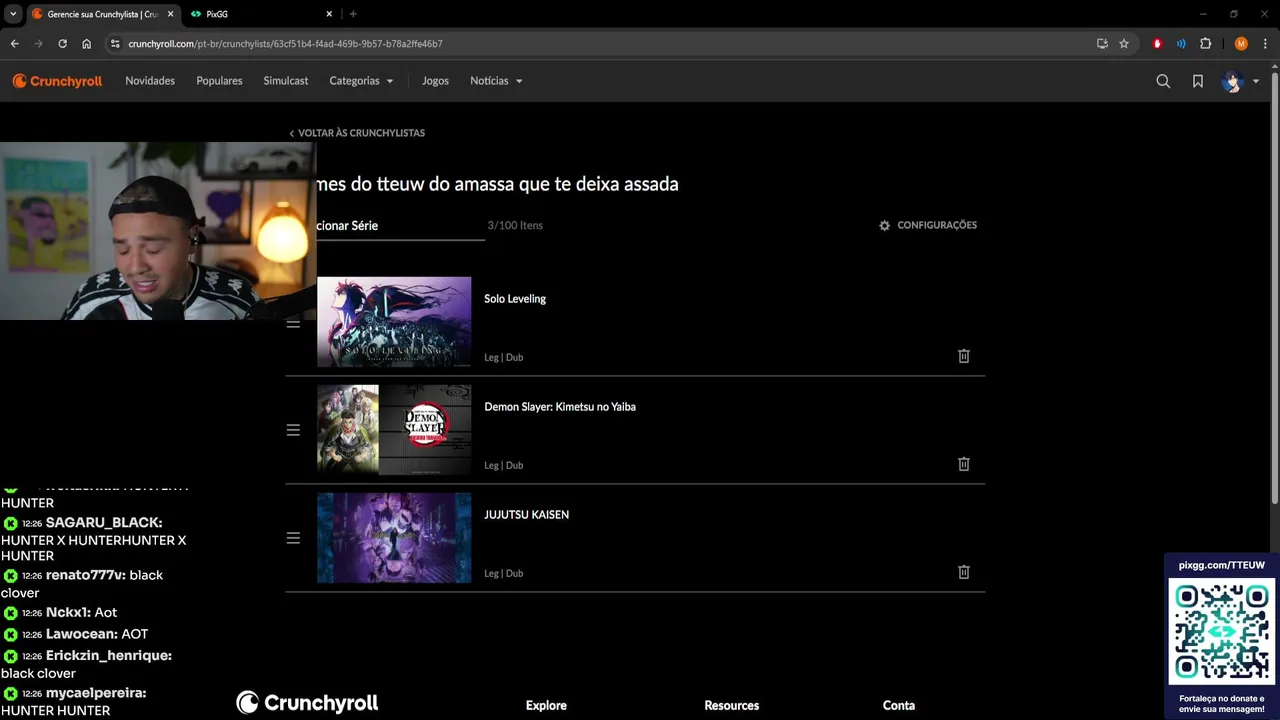Click the profile avatar in the header
Image resolution: width=1280 pixels, height=720 pixels.
1232,81
